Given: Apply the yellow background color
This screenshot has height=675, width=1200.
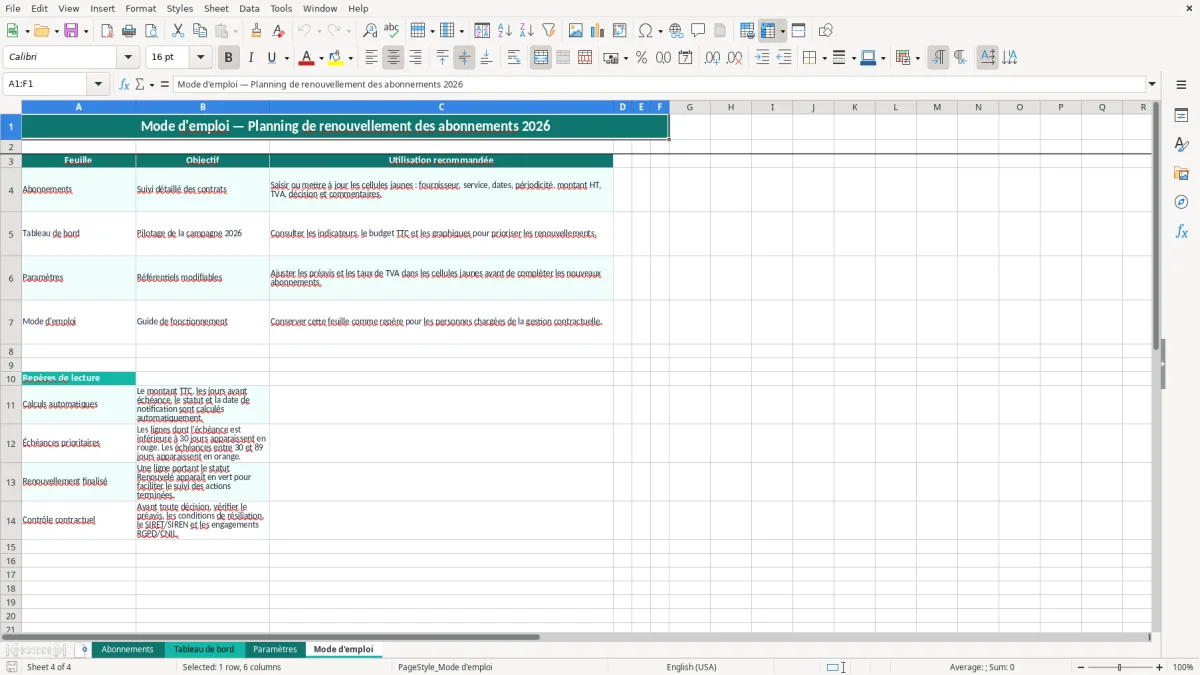Looking at the screenshot, I should [x=336, y=58].
